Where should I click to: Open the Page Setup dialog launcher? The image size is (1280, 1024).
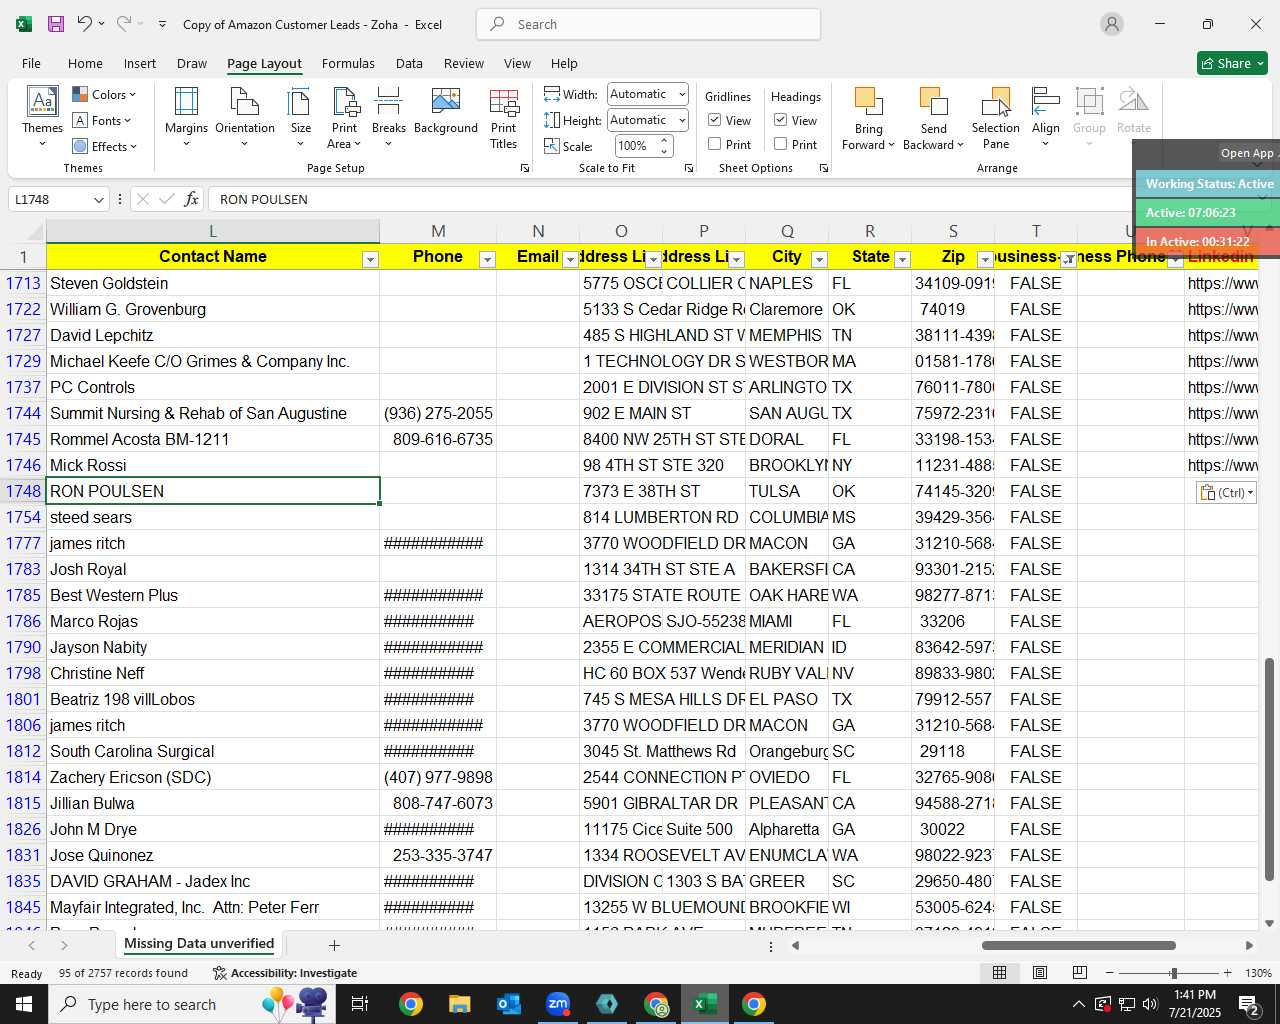coord(525,169)
